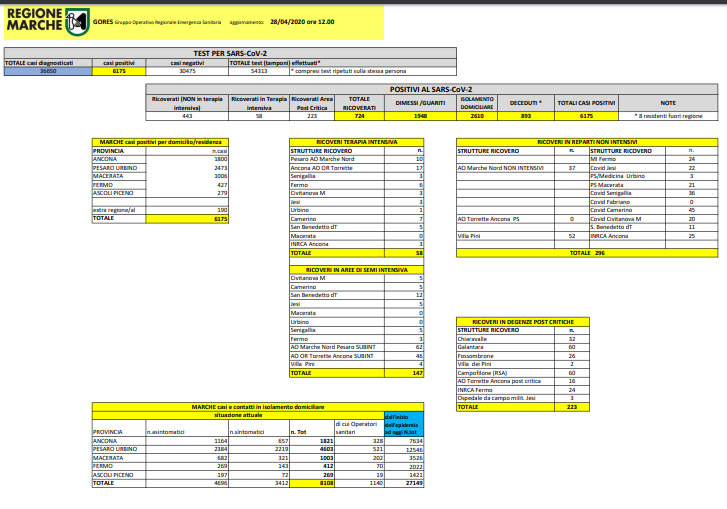Select 'MARCHE casi e contatti in isolamento domiciliare' title
The width and height of the screenshot is (727, 509).
click(x=258, y=407)
